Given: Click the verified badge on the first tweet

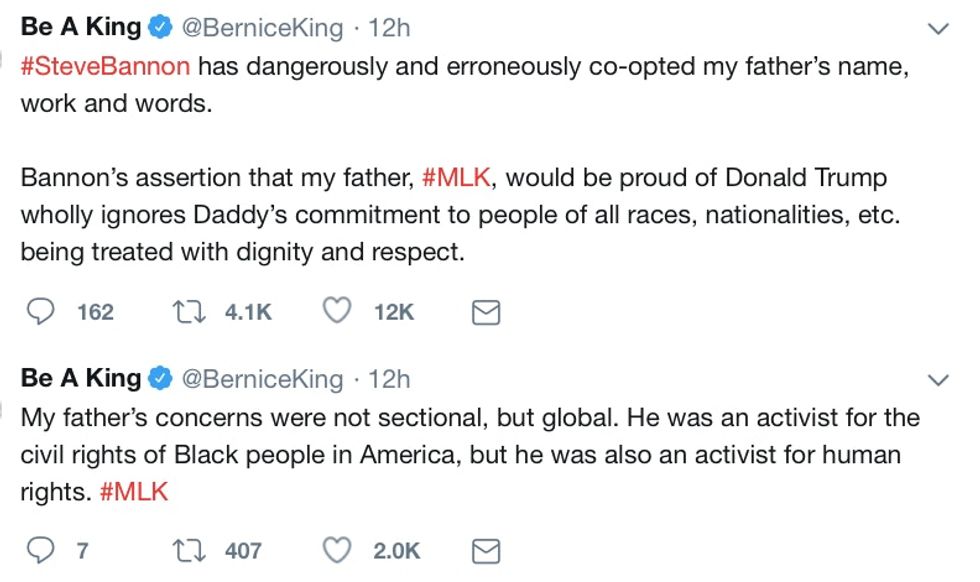Looking at the screenshot, I should [x=160, y=29].
